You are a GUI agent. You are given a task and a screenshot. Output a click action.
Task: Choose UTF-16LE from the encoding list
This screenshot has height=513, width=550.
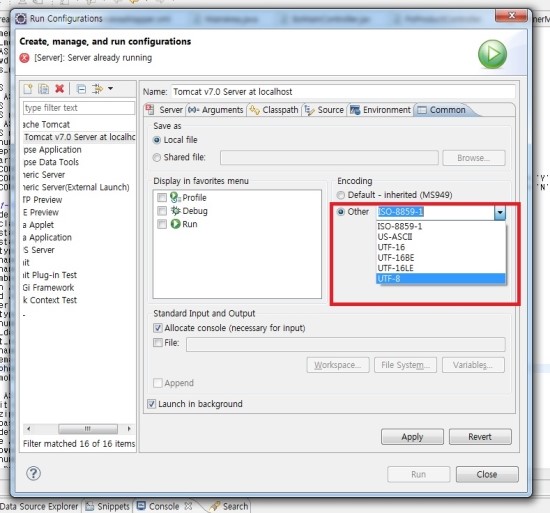(x=441, y=268)
